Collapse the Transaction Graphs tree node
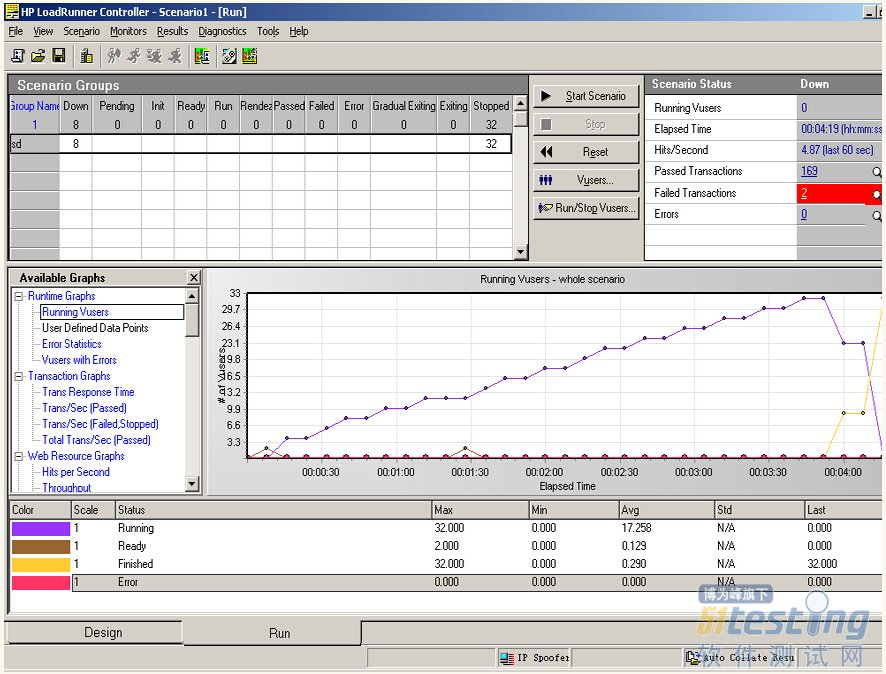The image size is (886, 674). click(19, 376)
